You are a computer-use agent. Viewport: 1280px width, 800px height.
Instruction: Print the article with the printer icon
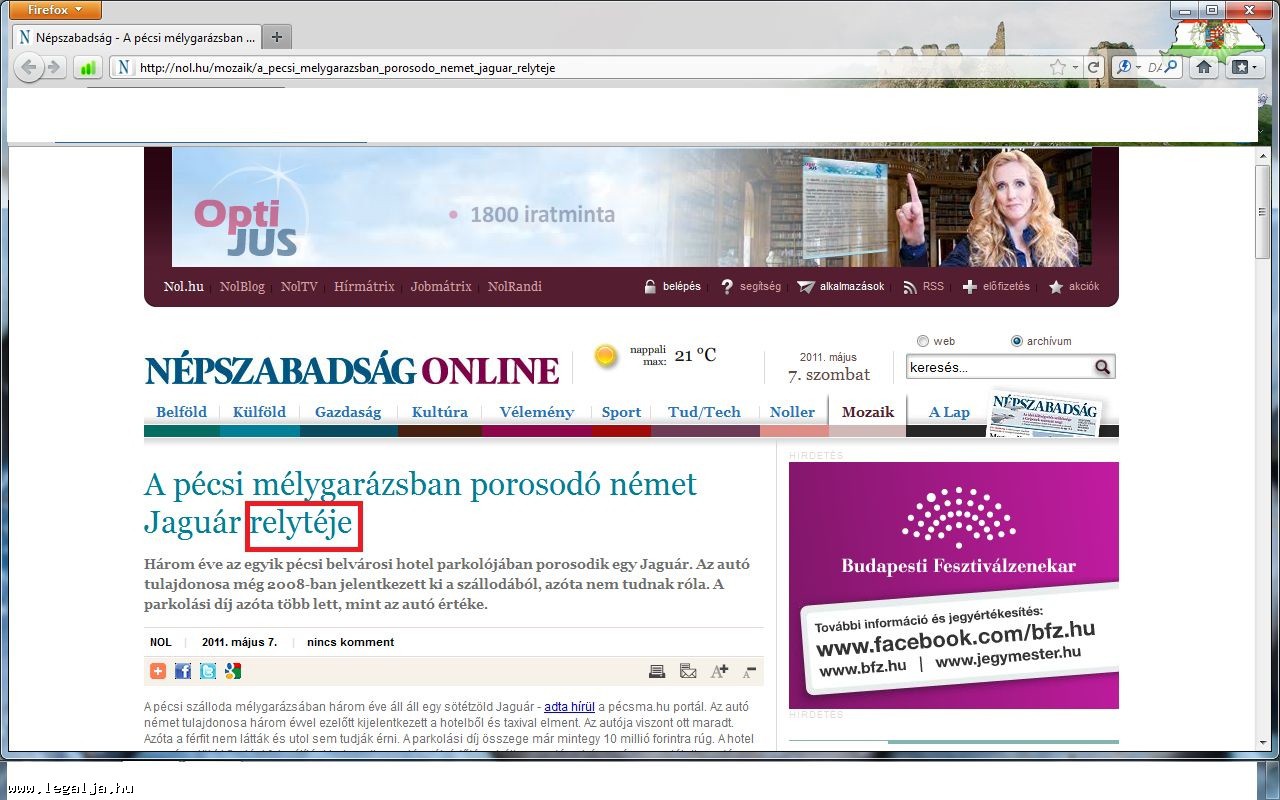coord(657,671)
